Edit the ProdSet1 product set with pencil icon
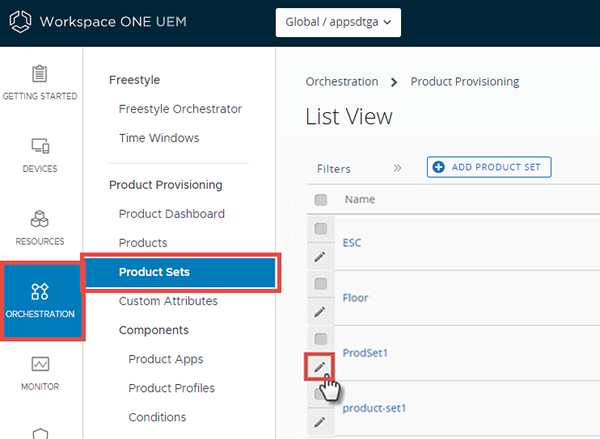 pyautogui.click(x=320, y=367)
